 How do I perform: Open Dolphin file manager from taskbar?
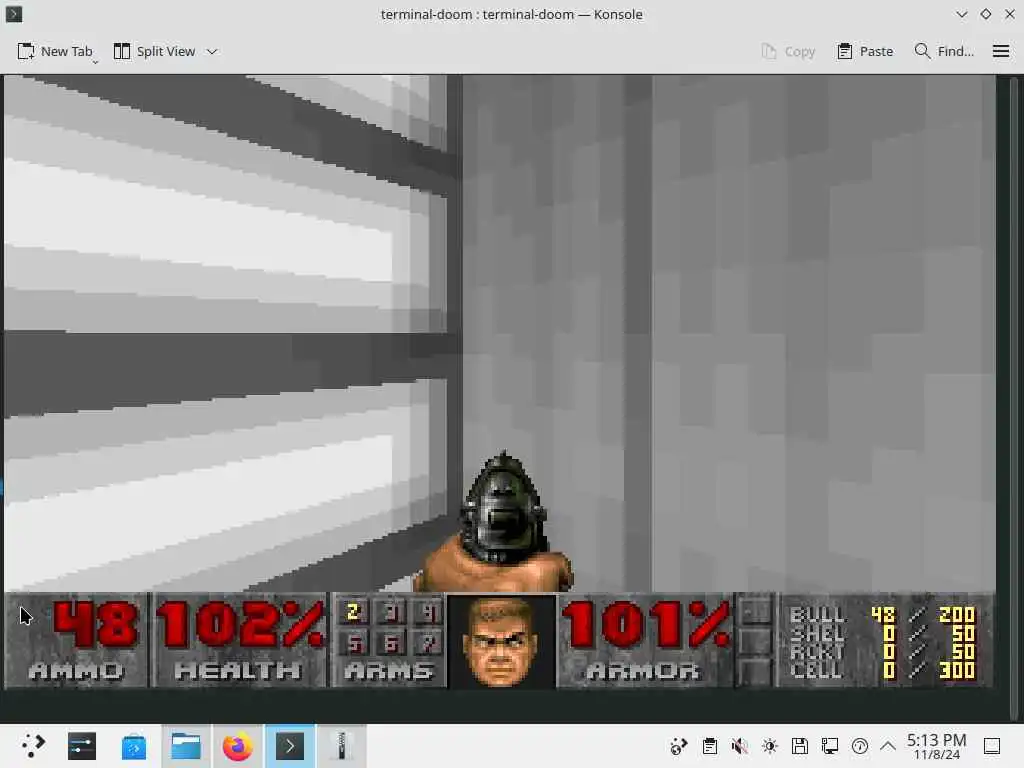185,746
